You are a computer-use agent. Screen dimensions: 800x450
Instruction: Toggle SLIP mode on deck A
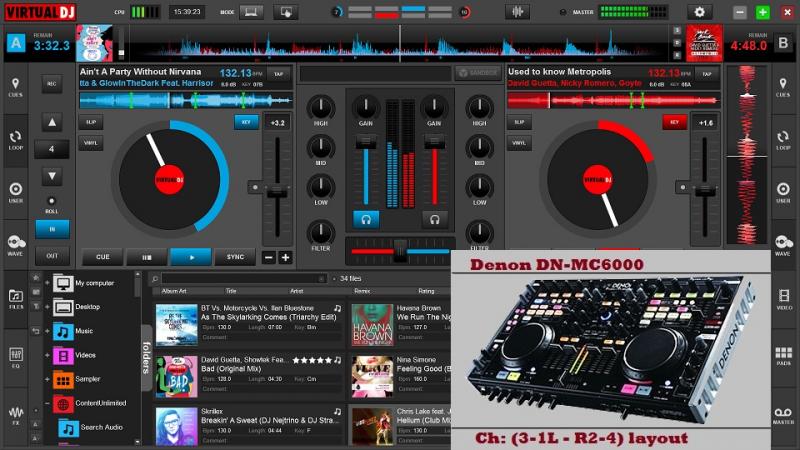[x=91, y=122]
